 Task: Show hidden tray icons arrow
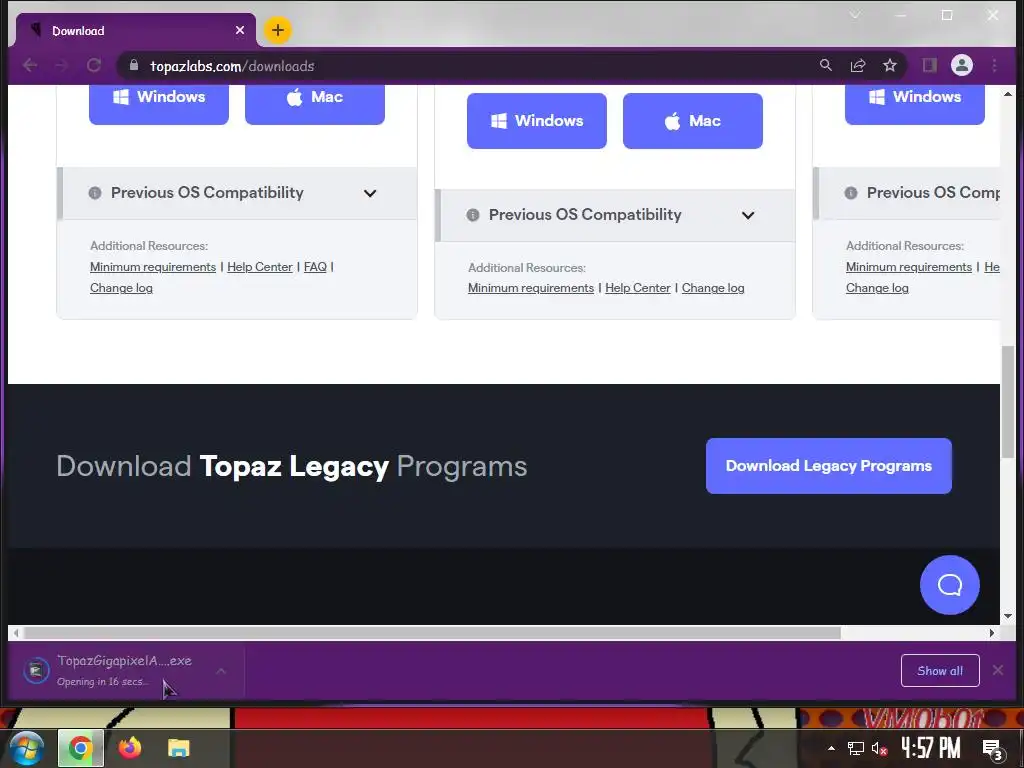click(x=831, y=748)
